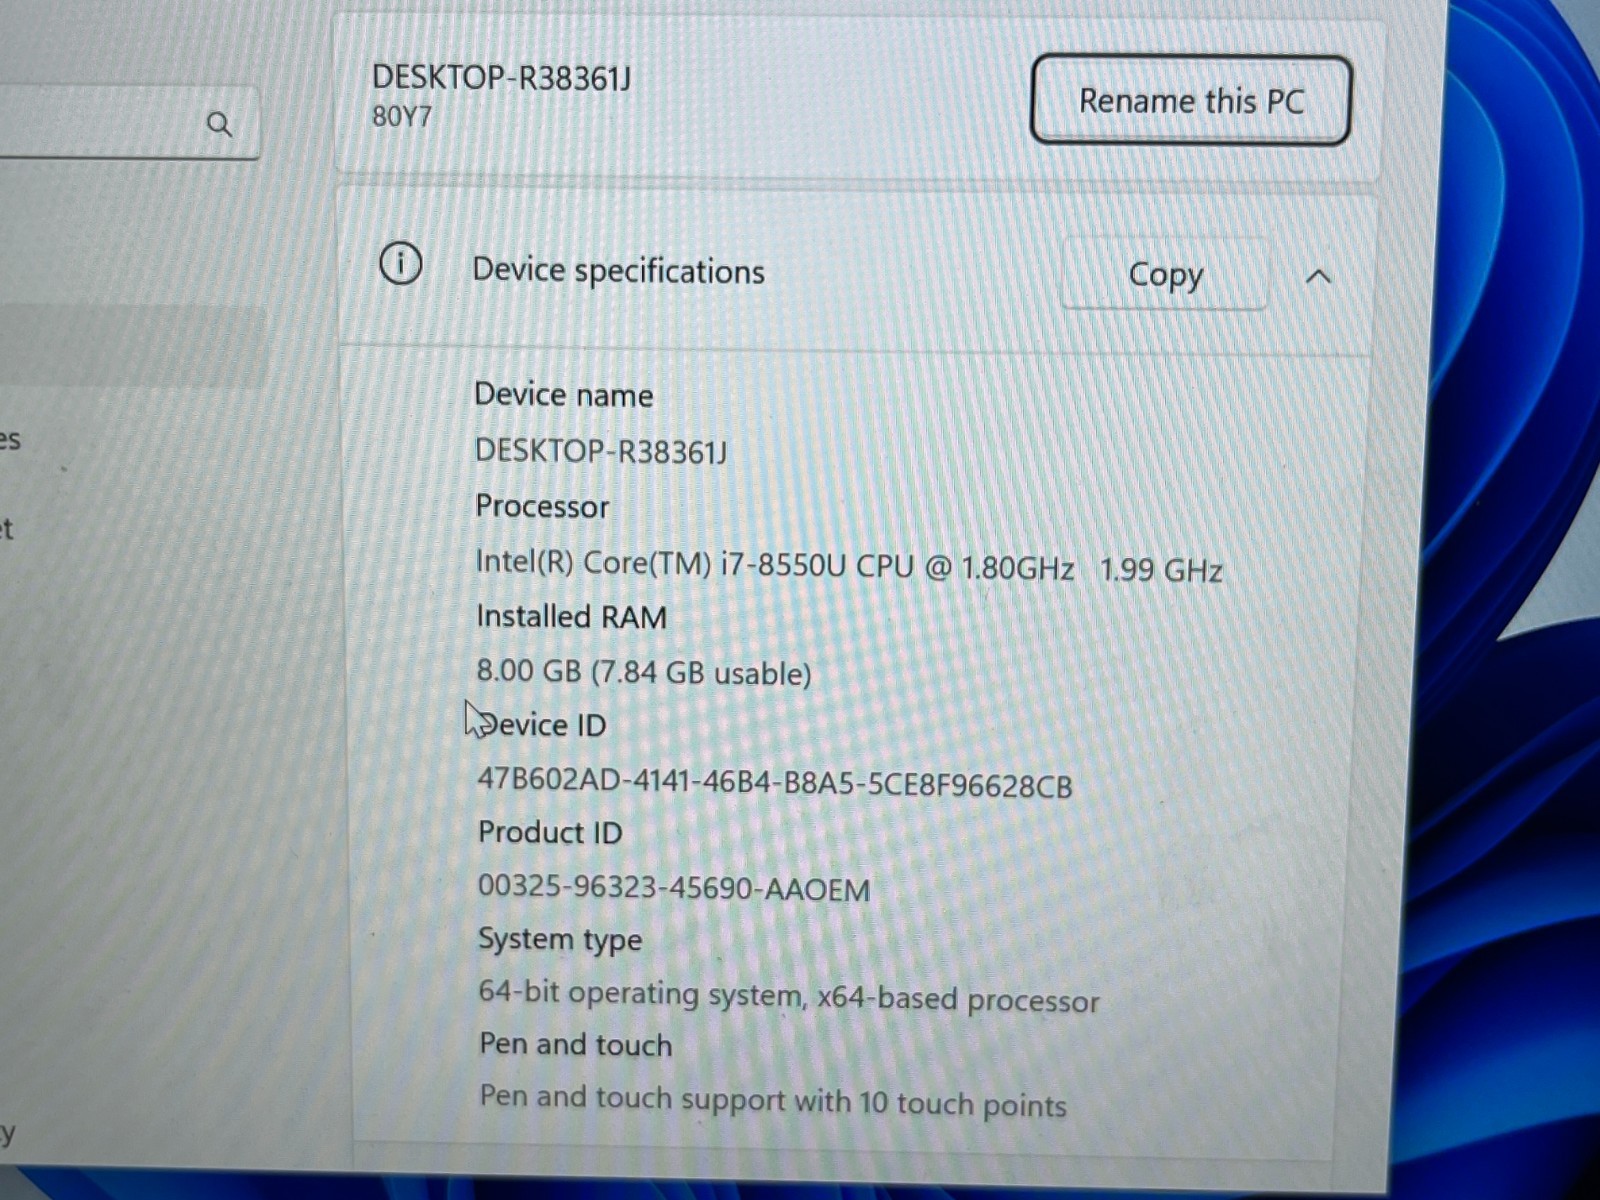Select the Product ID label

550,832
